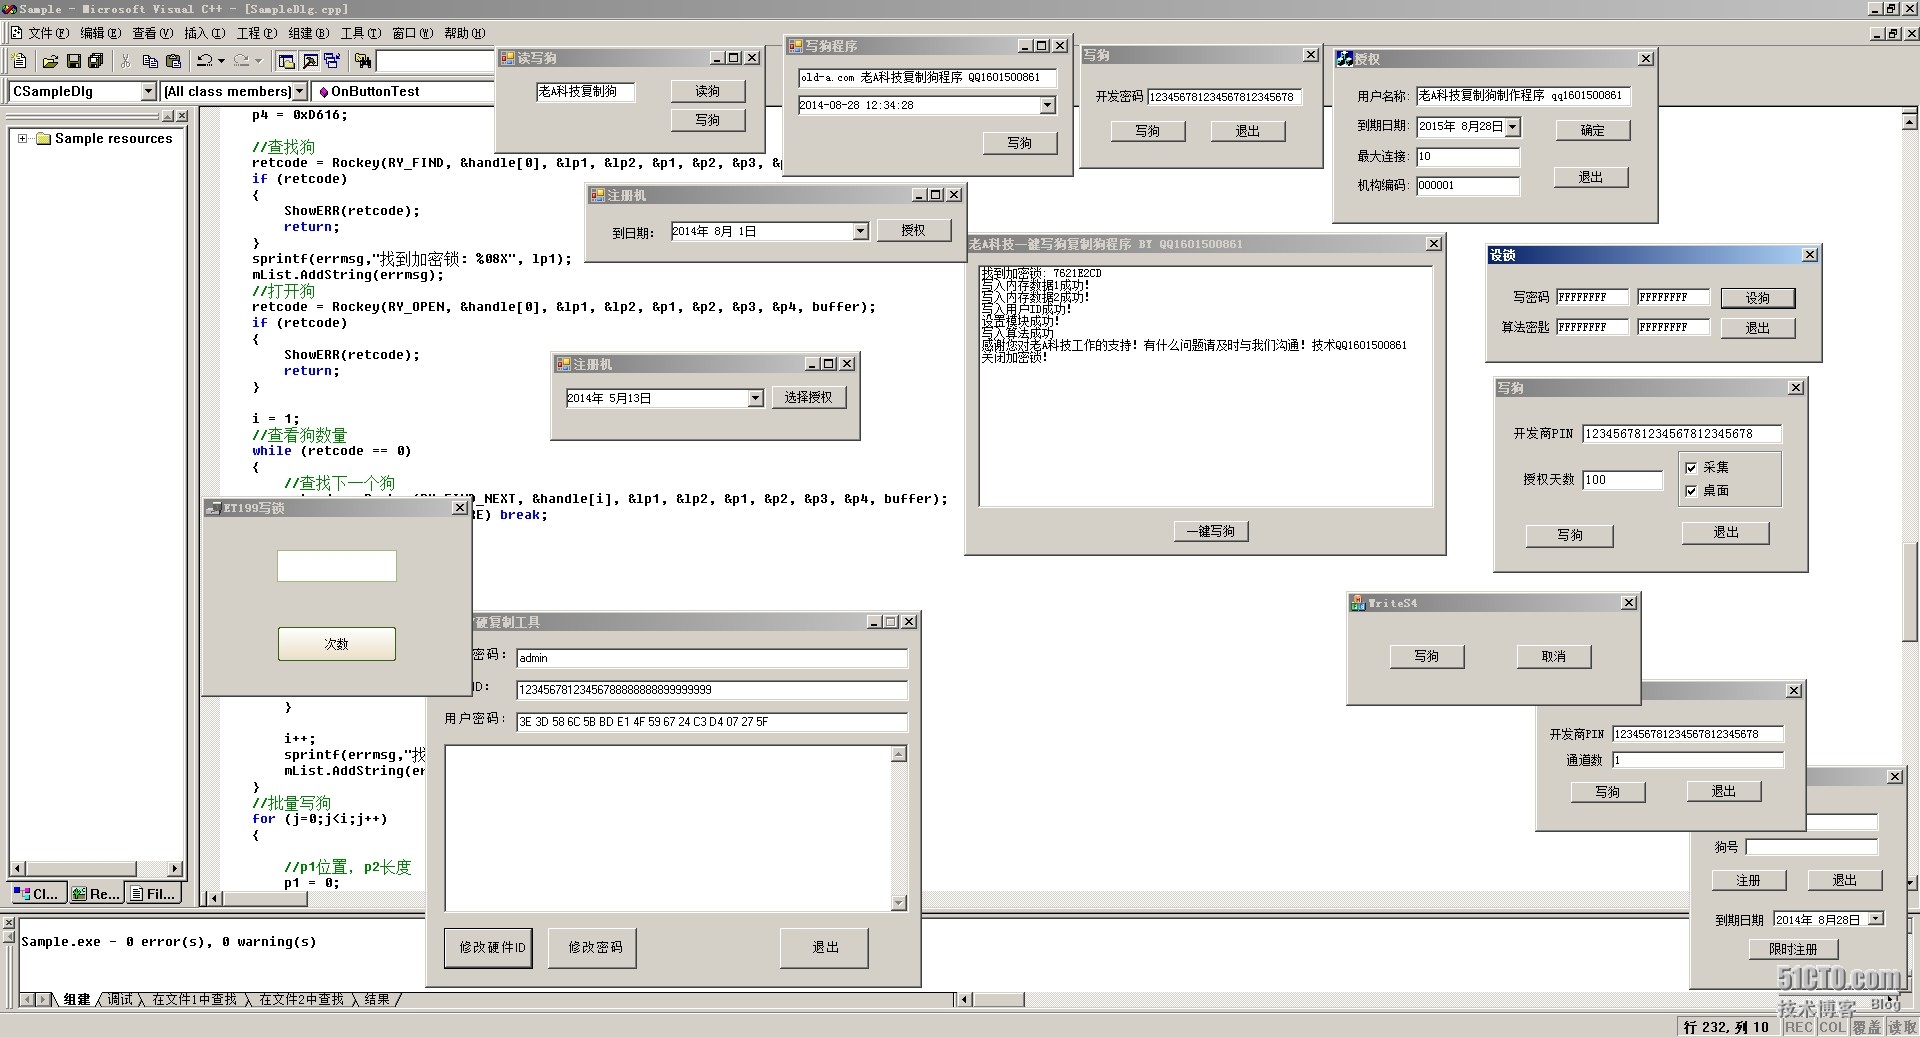The image size is (1920, 1037).
Task: Click the OnButtonTest member function icon
Action: pyautogui.click(x=323, y=91)
